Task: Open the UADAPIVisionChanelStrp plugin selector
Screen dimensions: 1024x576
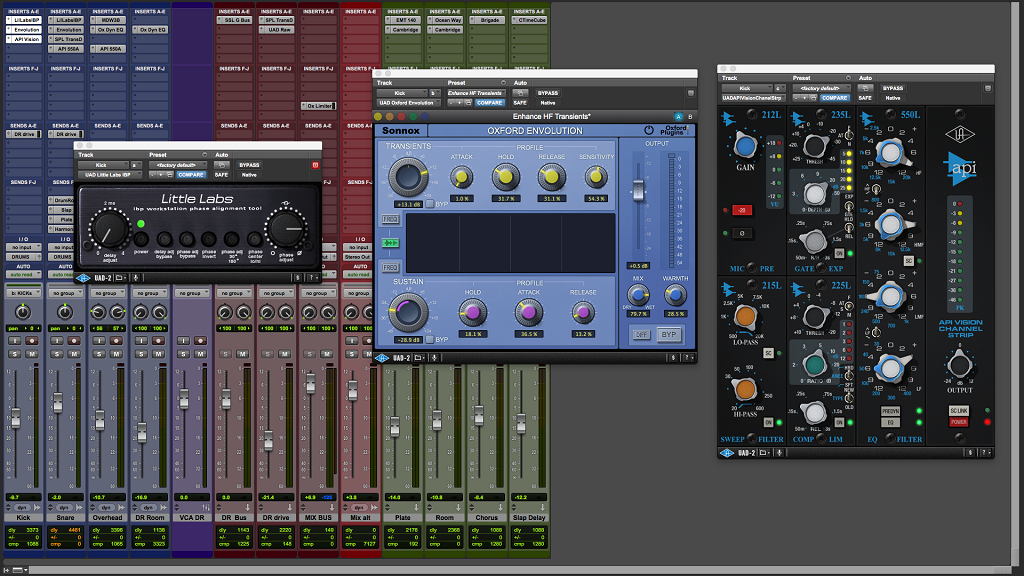Action: 752,98
